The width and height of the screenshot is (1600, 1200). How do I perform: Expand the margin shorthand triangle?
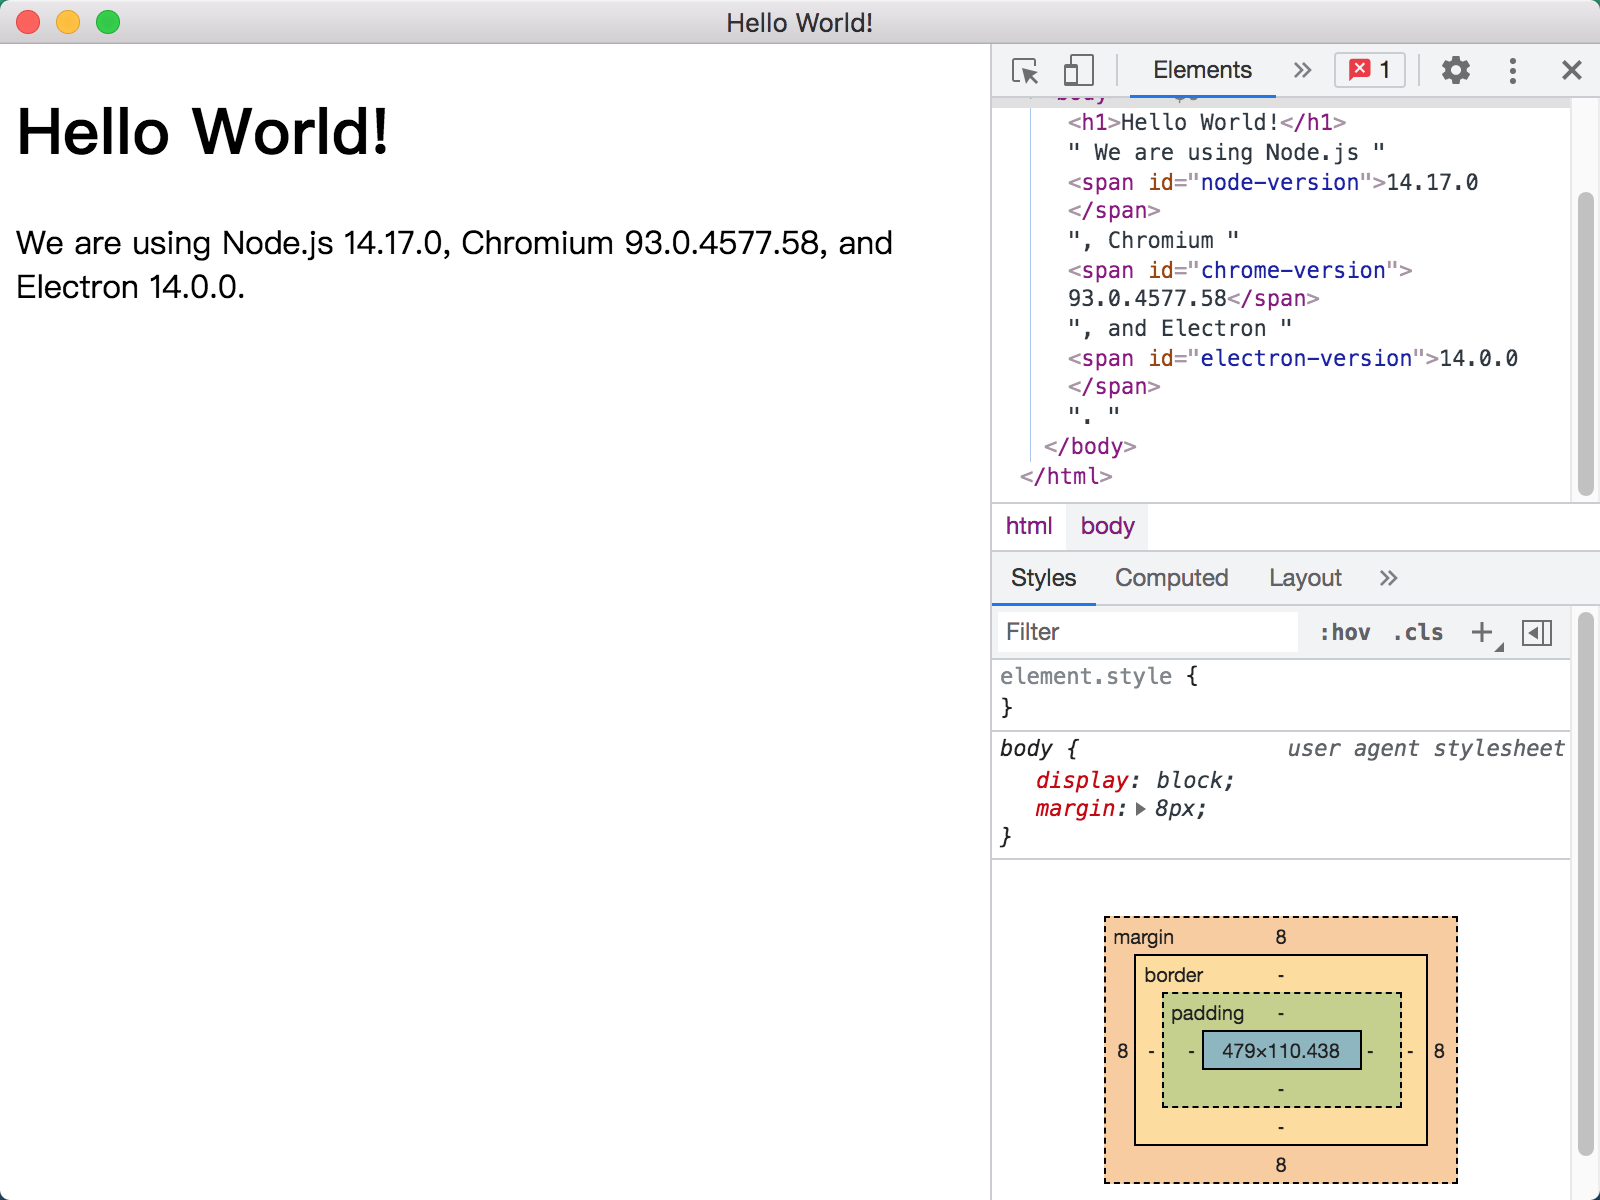[x=1141, y=809]
